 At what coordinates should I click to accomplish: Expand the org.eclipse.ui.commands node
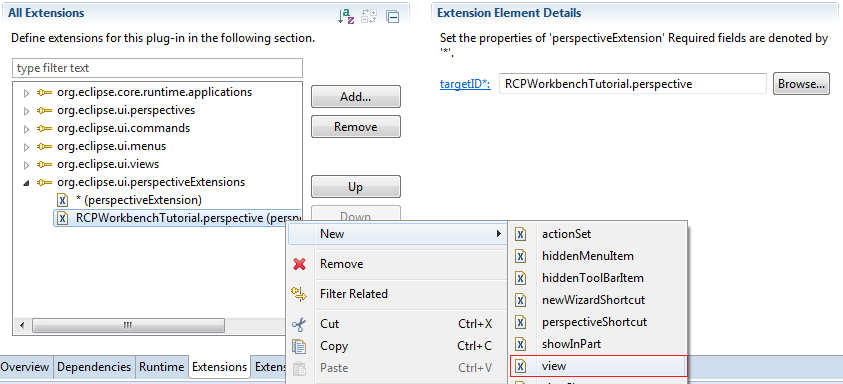(26, 129)
